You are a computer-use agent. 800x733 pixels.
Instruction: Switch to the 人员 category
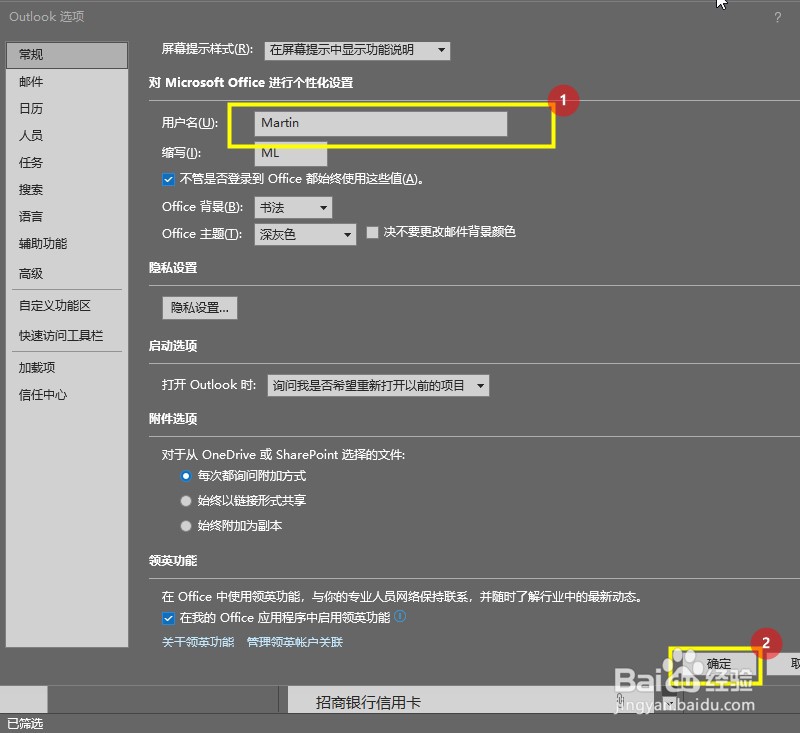[x=67, y=136]
